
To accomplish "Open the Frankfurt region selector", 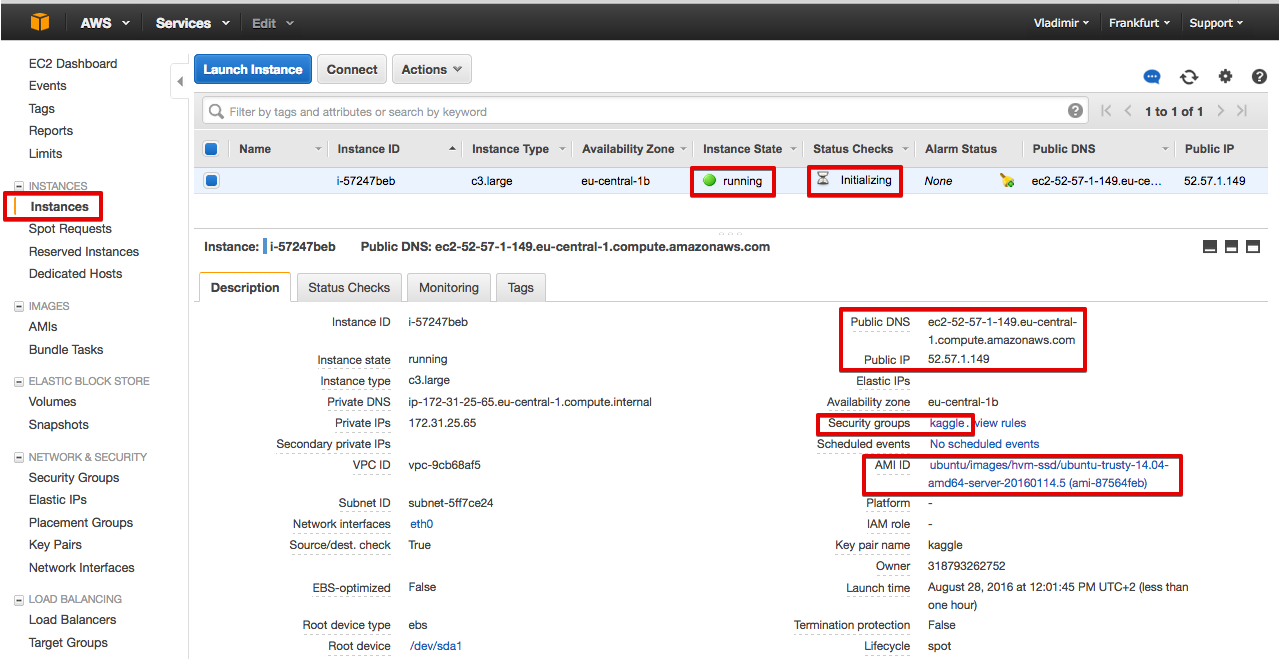I will pos(1139,23).
